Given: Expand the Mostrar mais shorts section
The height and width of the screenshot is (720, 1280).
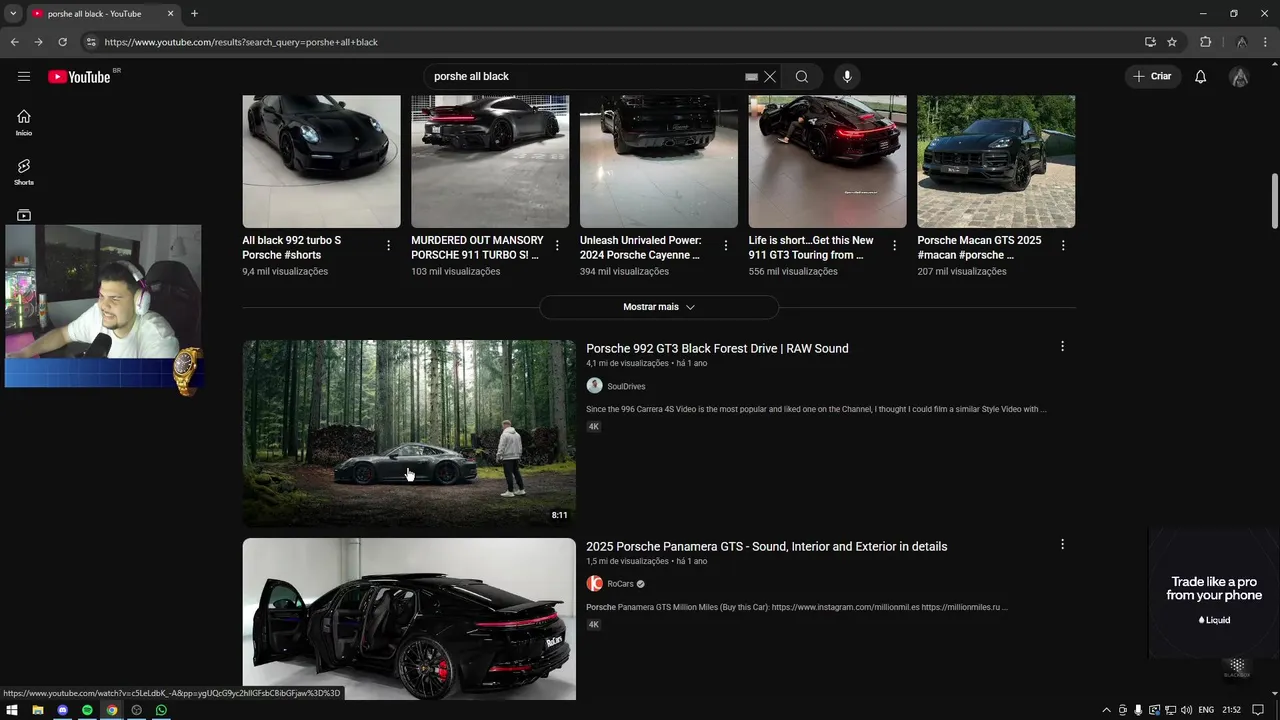Looking at the screenshot, I should (x=659, y=307).
